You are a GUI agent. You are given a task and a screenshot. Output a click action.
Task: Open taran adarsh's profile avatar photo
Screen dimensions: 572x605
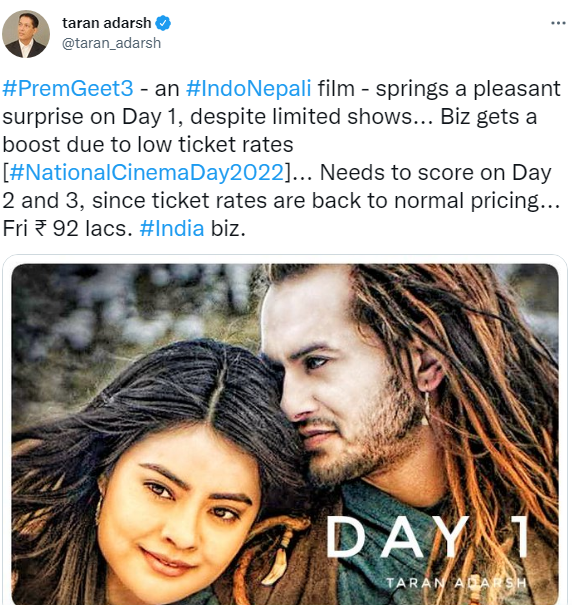coord(26,34)
